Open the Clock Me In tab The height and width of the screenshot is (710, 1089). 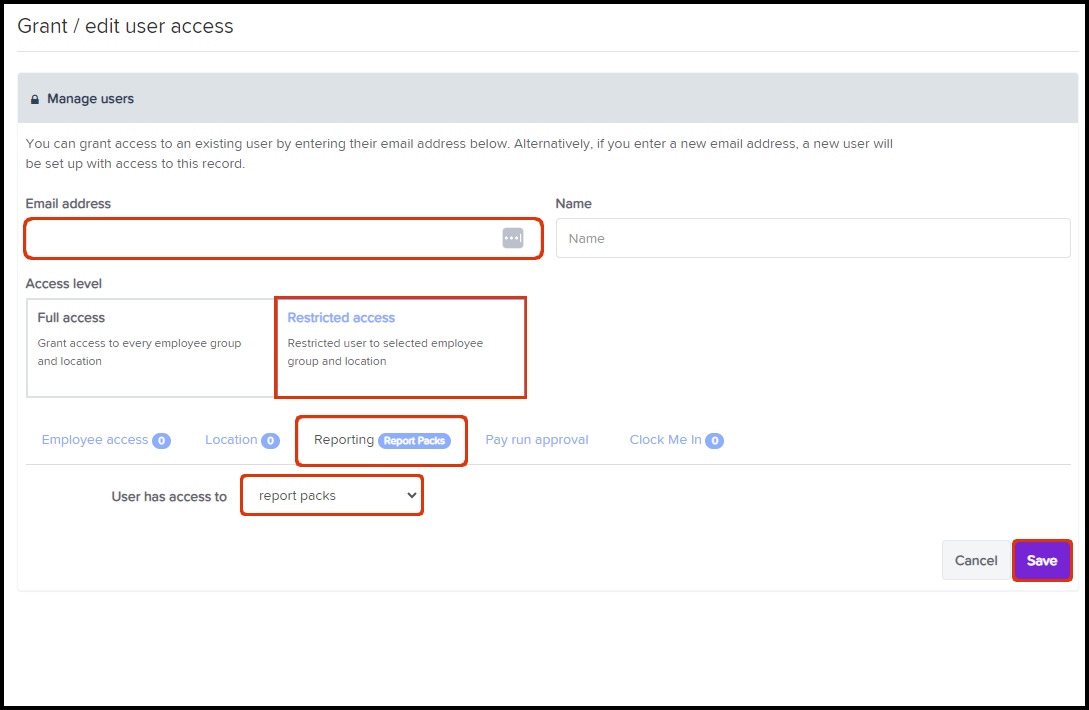(665, 440)
